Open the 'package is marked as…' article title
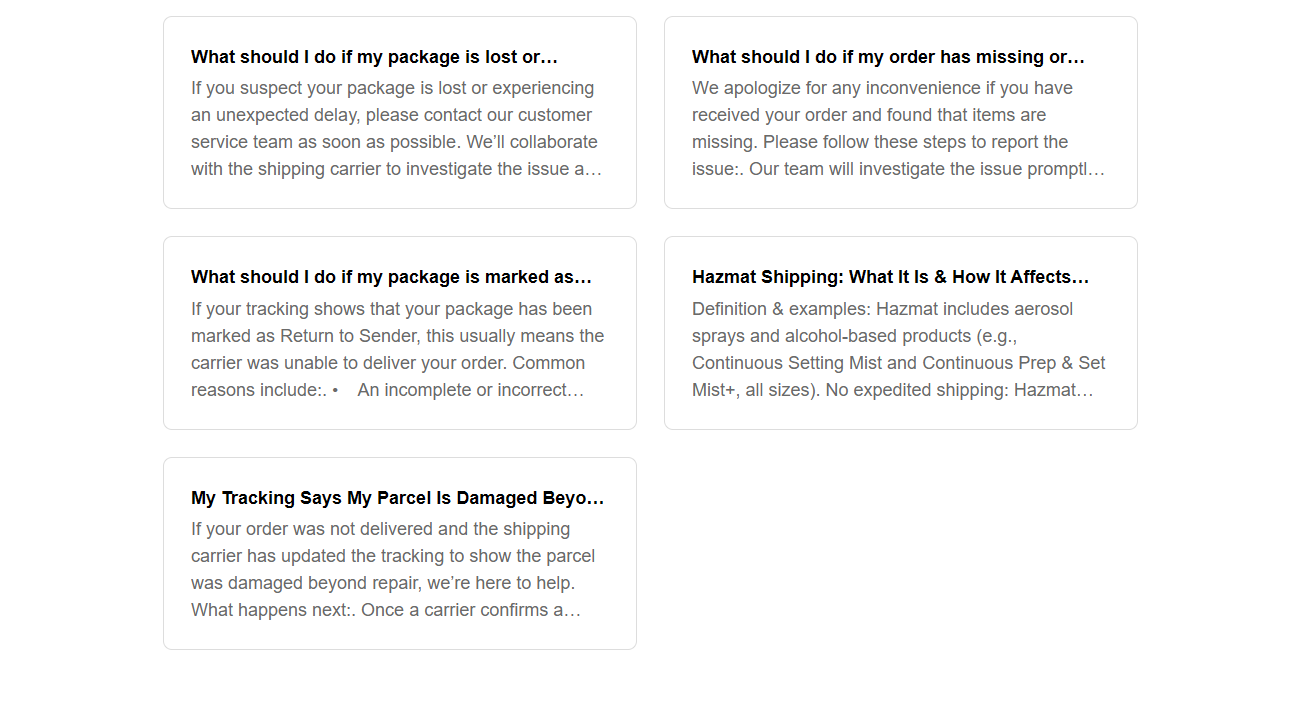Viewport: 1296px width, 711px height. pyautogui.click(x=391, y=277)
